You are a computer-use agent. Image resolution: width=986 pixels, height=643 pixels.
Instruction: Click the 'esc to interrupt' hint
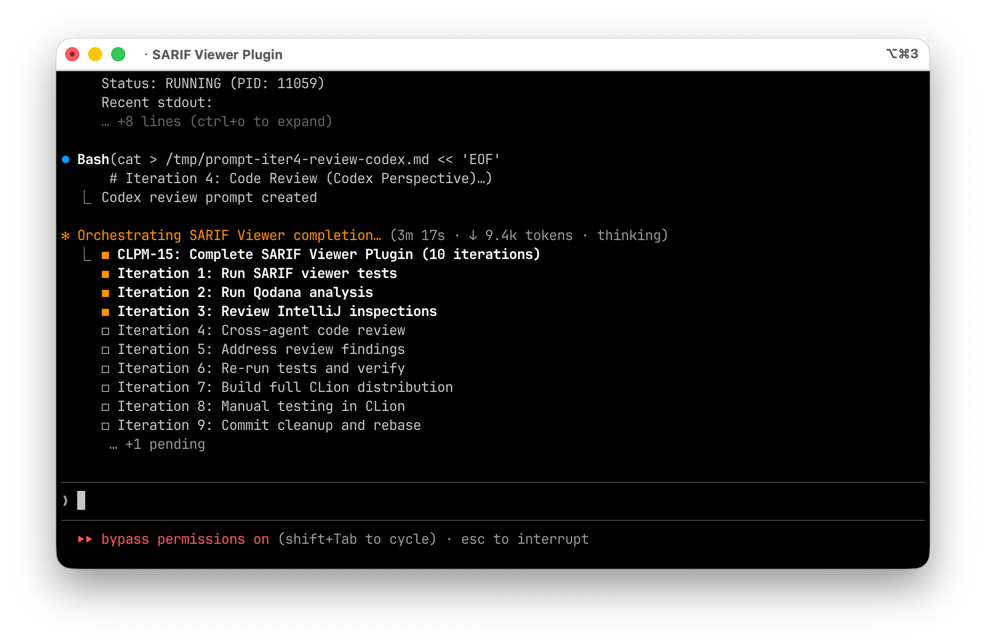tap(525, 539)
